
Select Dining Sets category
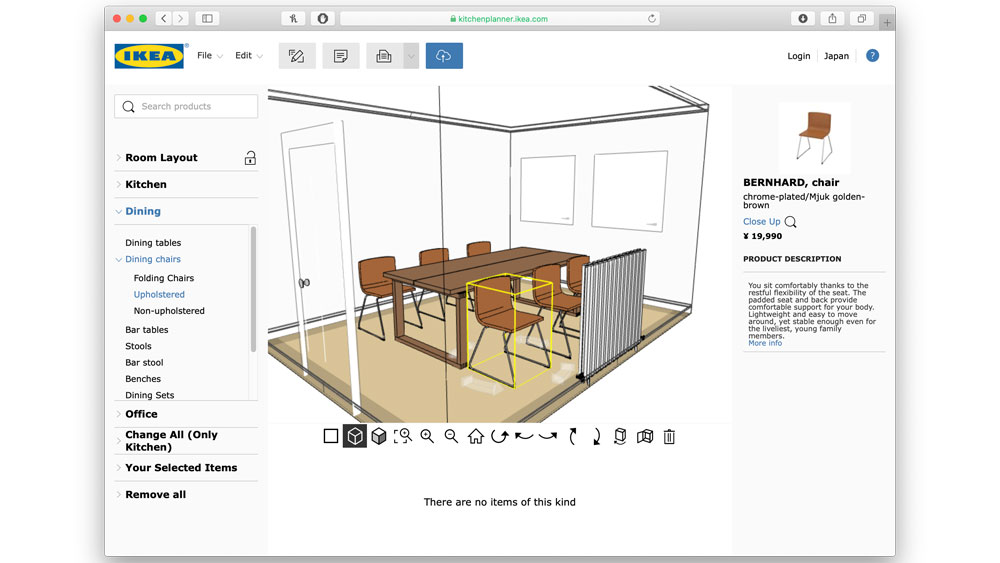149,395
